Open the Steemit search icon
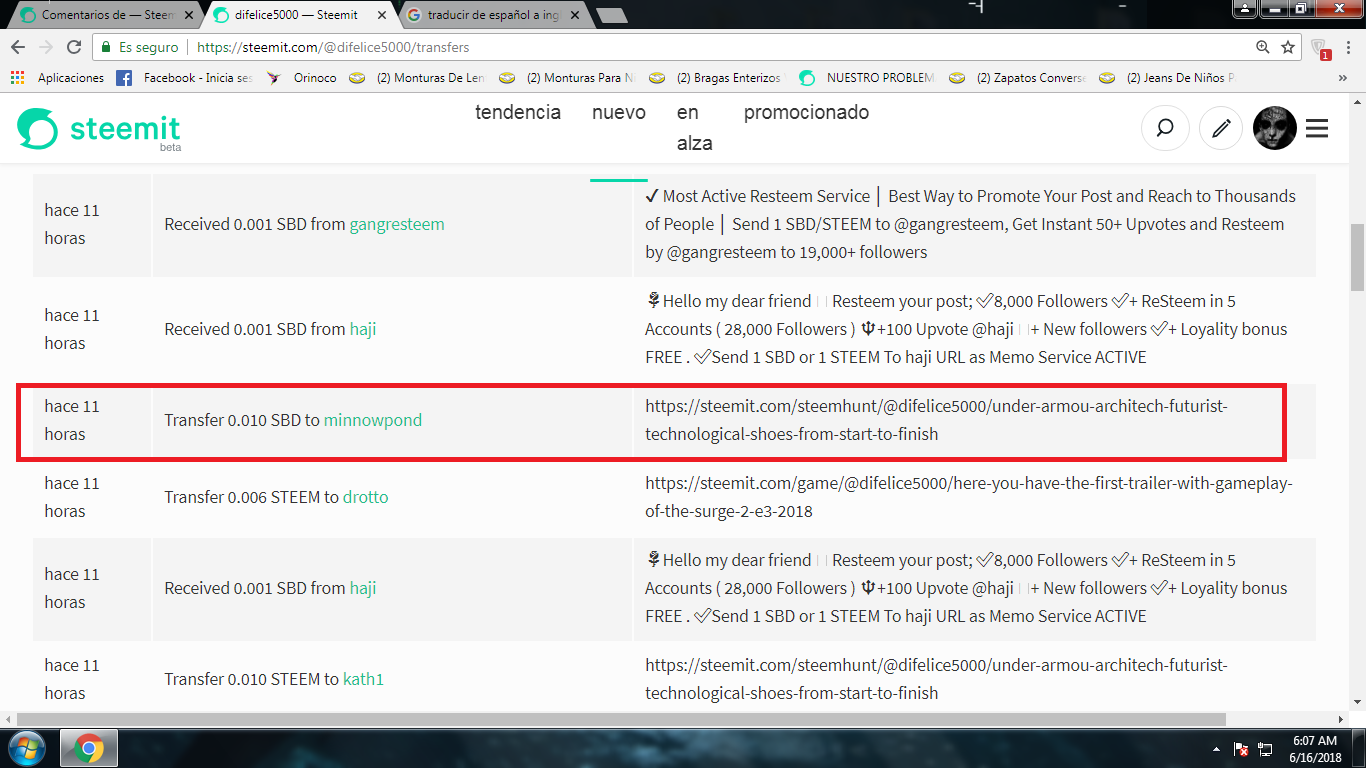The height and width of the screenshot is (768, 1366). coord(1165,129)
